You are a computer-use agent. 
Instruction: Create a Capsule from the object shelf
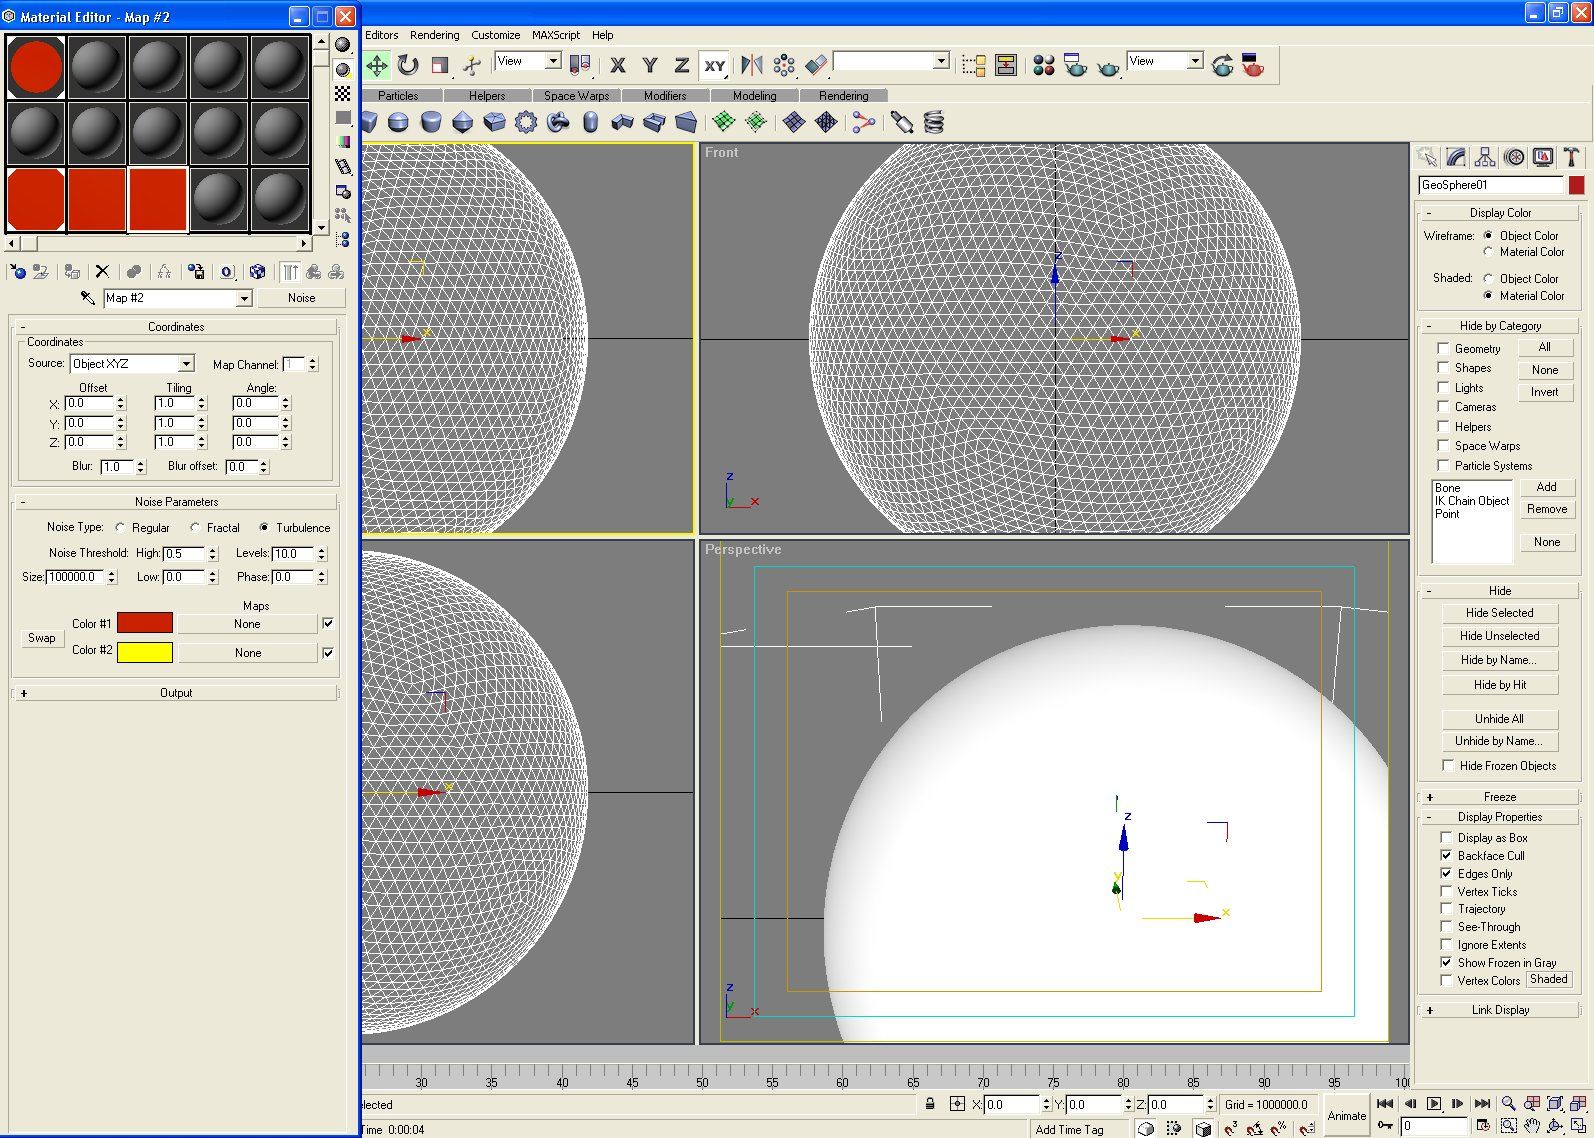point(590,122)
